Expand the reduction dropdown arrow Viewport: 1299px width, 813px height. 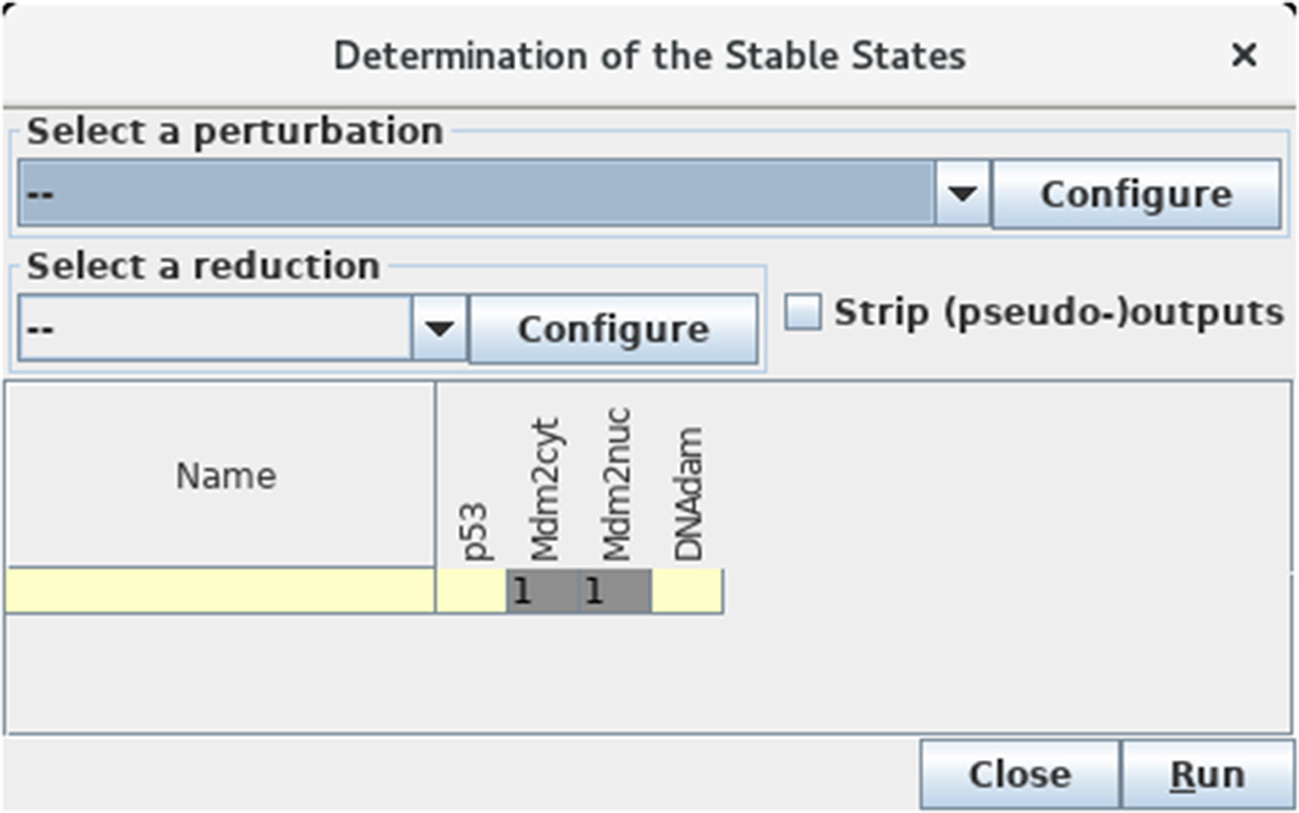pos(440,328)
